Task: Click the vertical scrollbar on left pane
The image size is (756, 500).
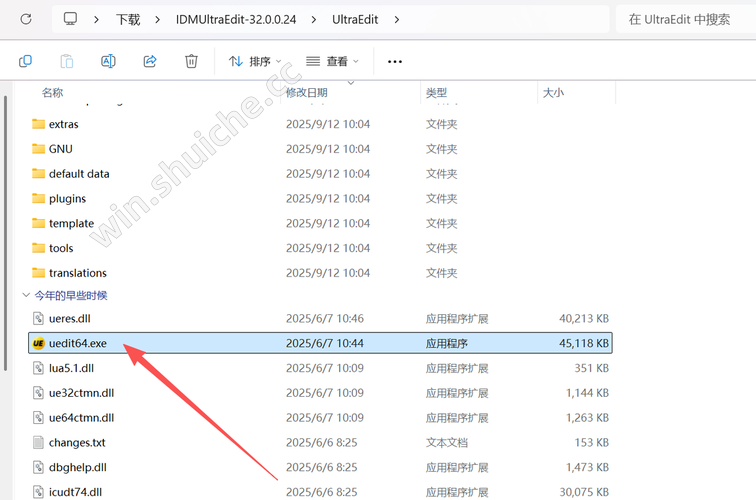Action: [5, 233]
